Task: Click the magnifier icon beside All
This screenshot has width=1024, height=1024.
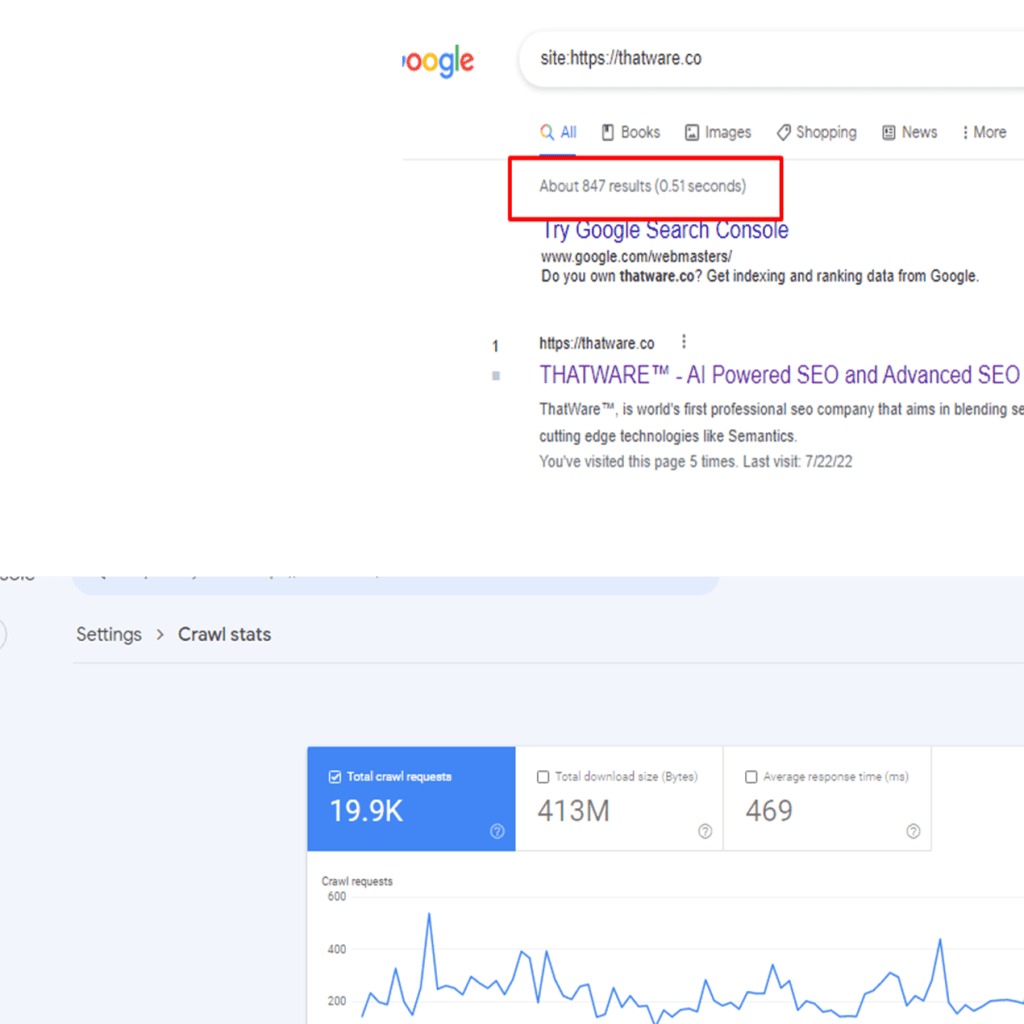Action: (547, 133)
